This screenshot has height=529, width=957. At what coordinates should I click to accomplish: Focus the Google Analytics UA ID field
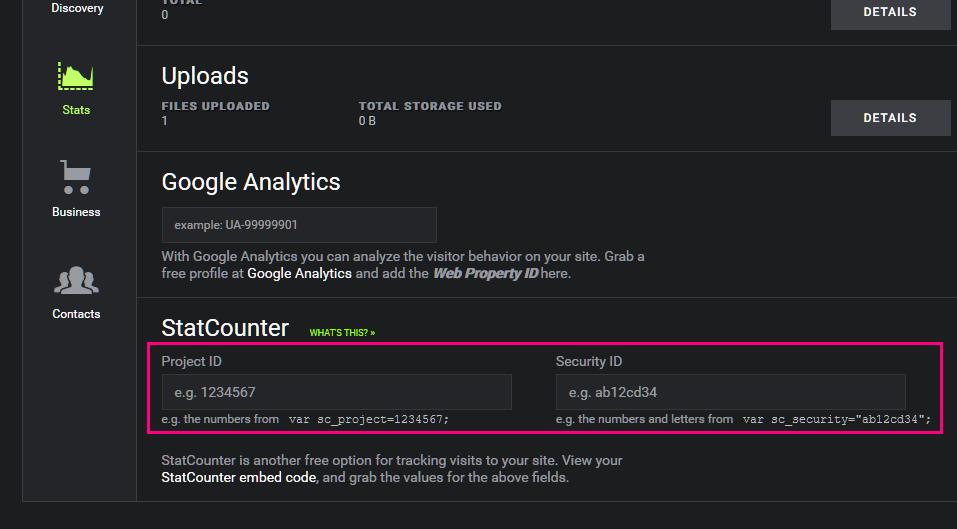click(299, 225)
